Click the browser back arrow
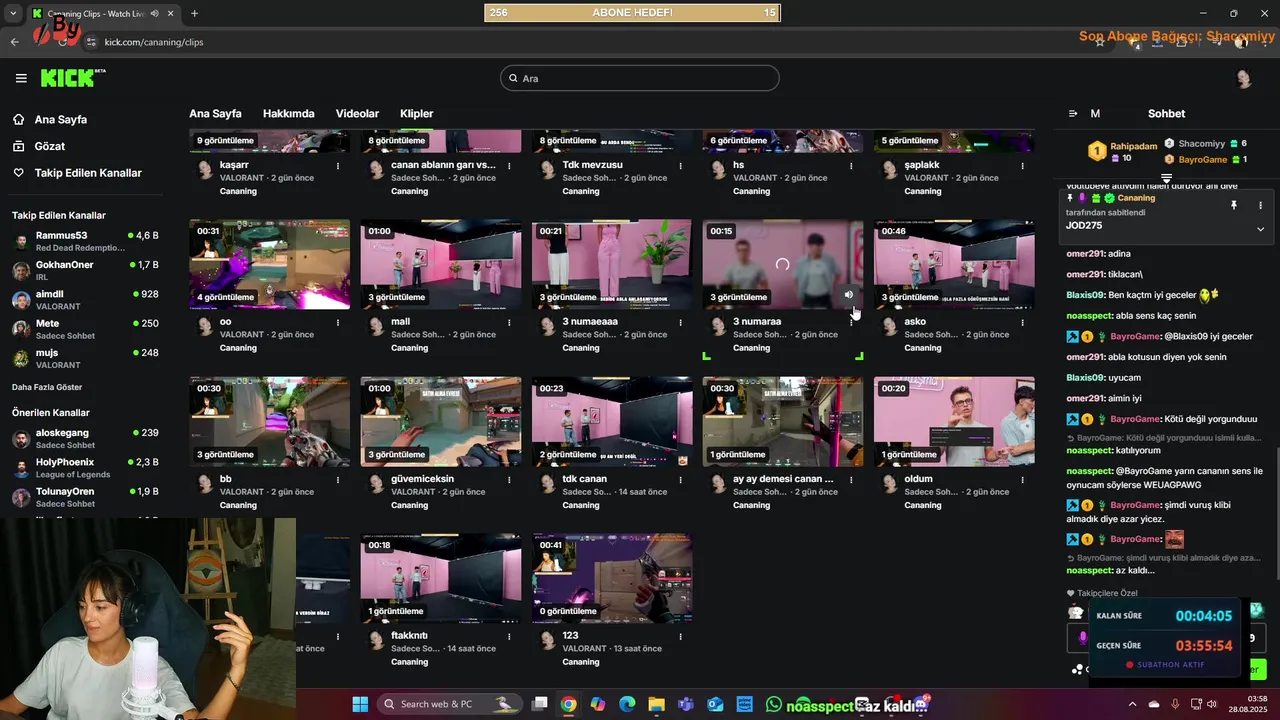The image size is (1280, 720). [x=14, y=42]
